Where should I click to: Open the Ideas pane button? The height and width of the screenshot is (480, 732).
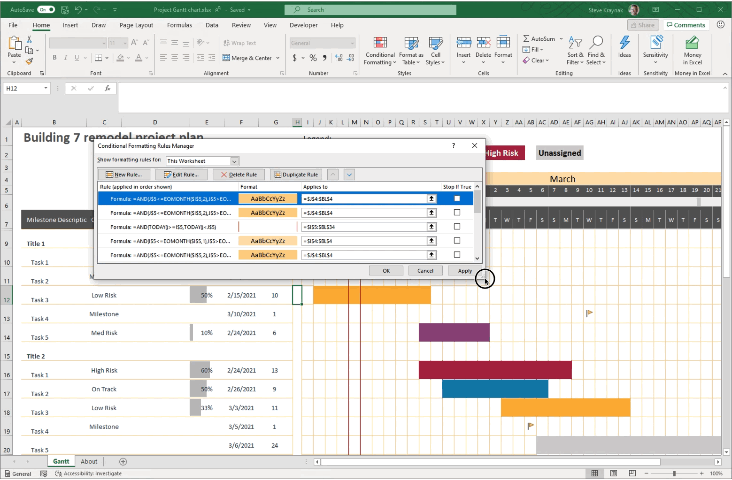(x=625, y=50)
